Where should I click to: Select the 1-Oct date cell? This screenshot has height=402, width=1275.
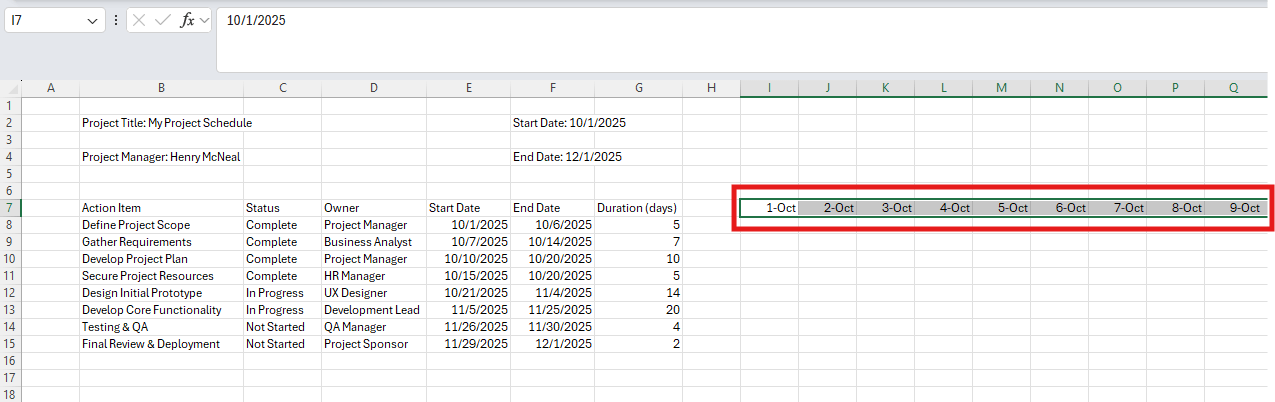click(x=769, y=208)
